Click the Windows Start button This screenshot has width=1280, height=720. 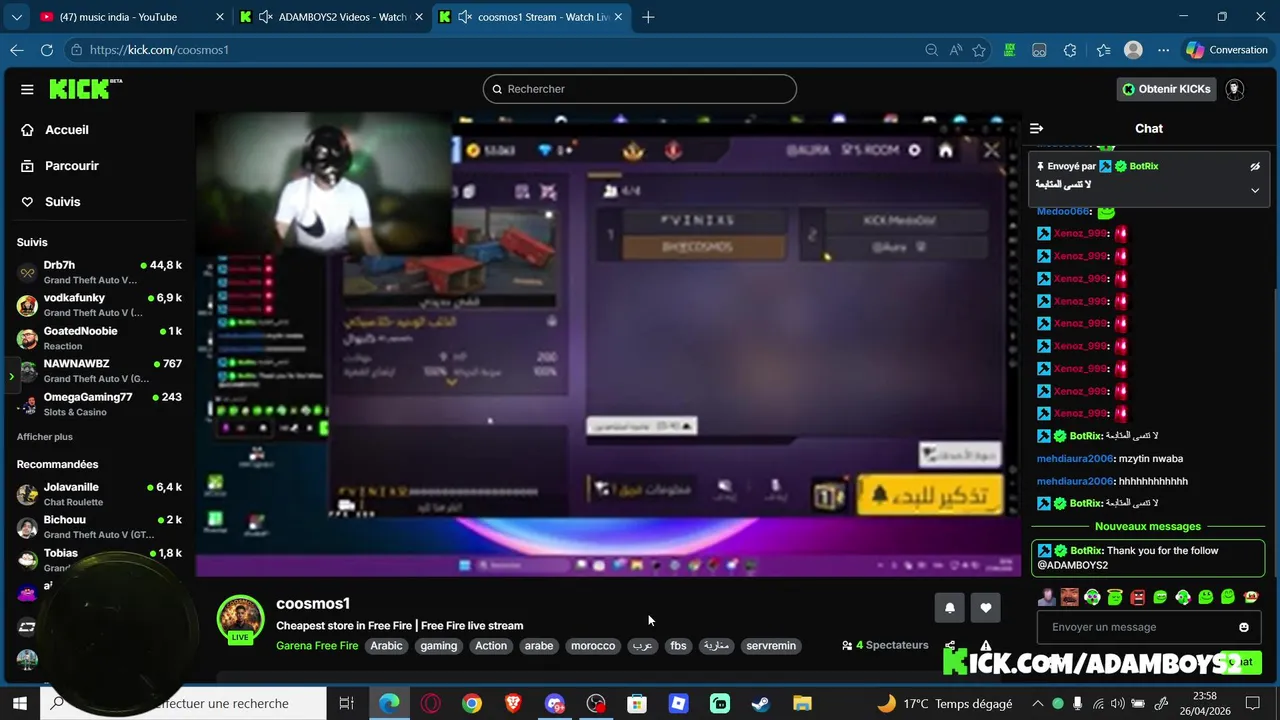pos(19,703)
